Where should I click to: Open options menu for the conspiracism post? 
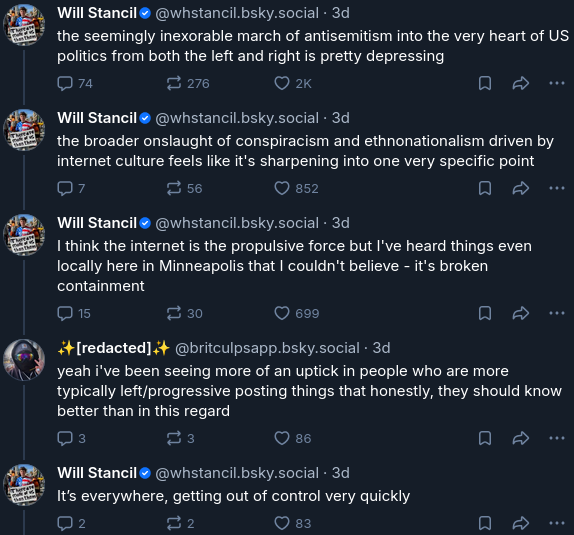557,189
